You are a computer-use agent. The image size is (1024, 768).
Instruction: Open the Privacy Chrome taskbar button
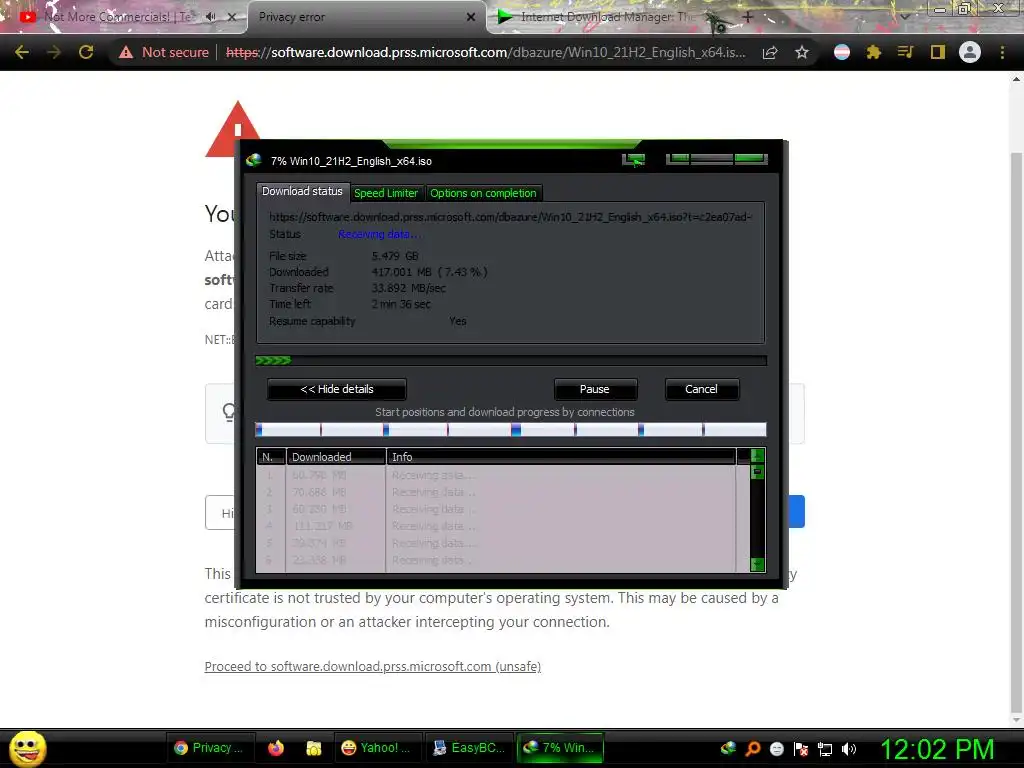click(x=208, y=748)
